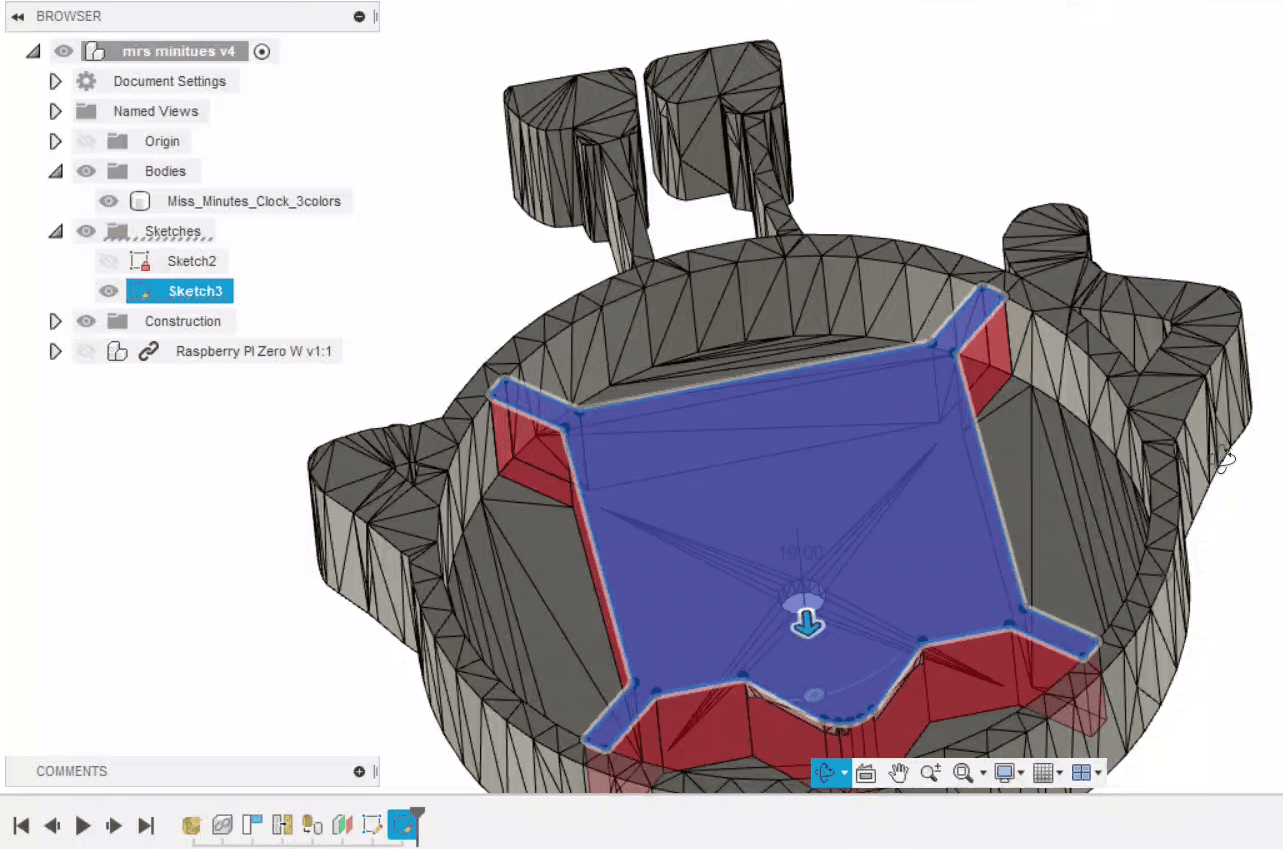Open Display Settings from navigation bar
Image resolution: width=1283 pixels, height=849 pixels.
tap(1007, 772)
